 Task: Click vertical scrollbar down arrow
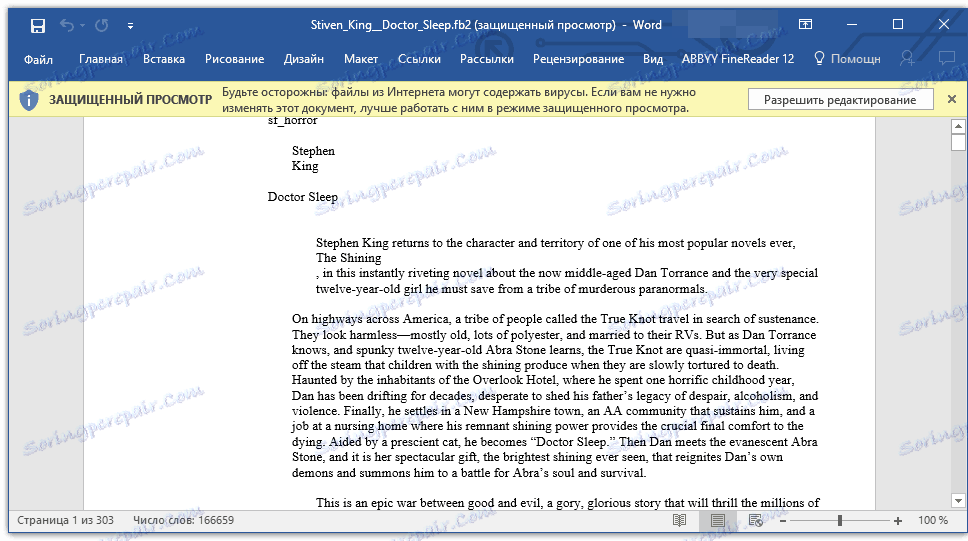click(x=958, y=501)
